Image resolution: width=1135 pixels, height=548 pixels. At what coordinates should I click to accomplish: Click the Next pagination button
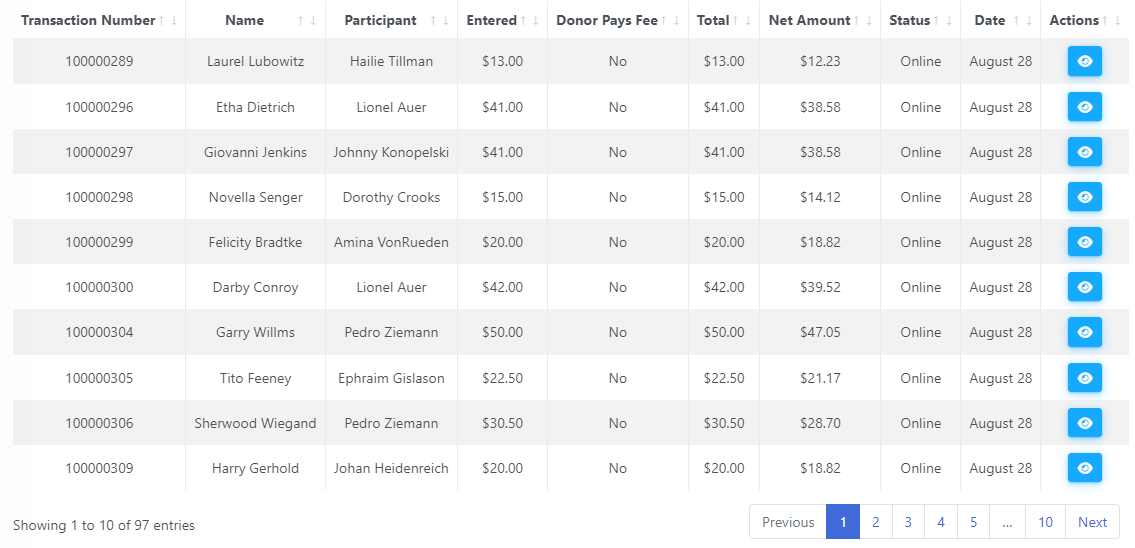[1092, 522]
